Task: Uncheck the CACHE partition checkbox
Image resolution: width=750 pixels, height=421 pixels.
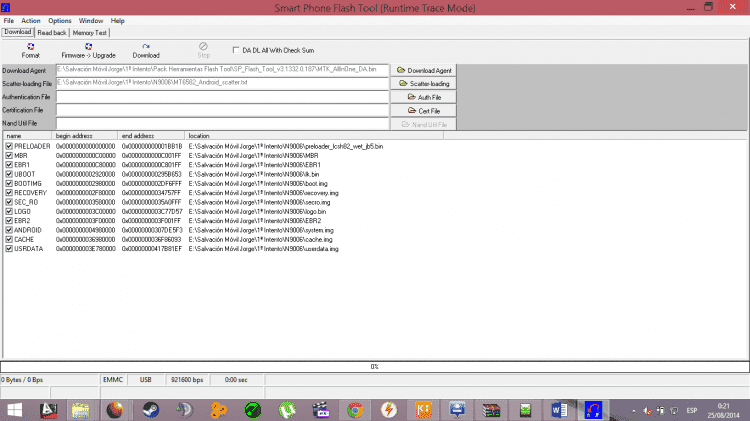Action: 9,239
